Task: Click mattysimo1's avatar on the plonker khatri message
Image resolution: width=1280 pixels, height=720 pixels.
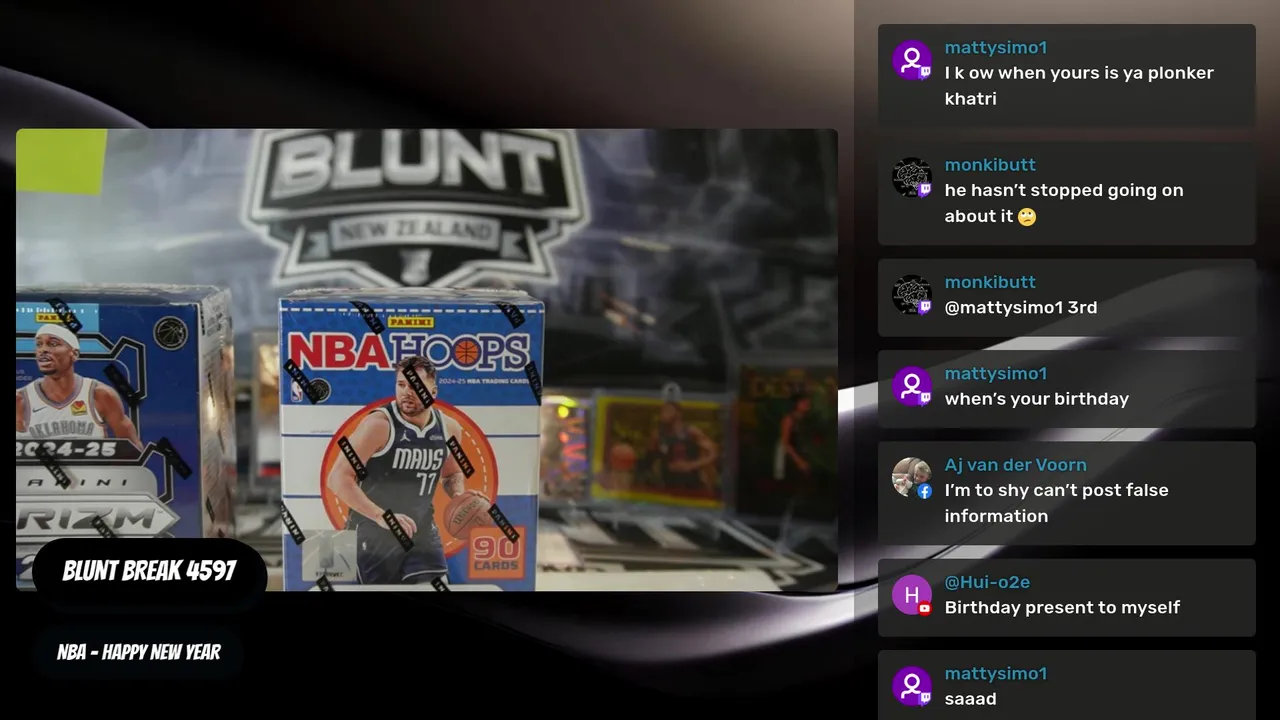Action: coord(911,60)
